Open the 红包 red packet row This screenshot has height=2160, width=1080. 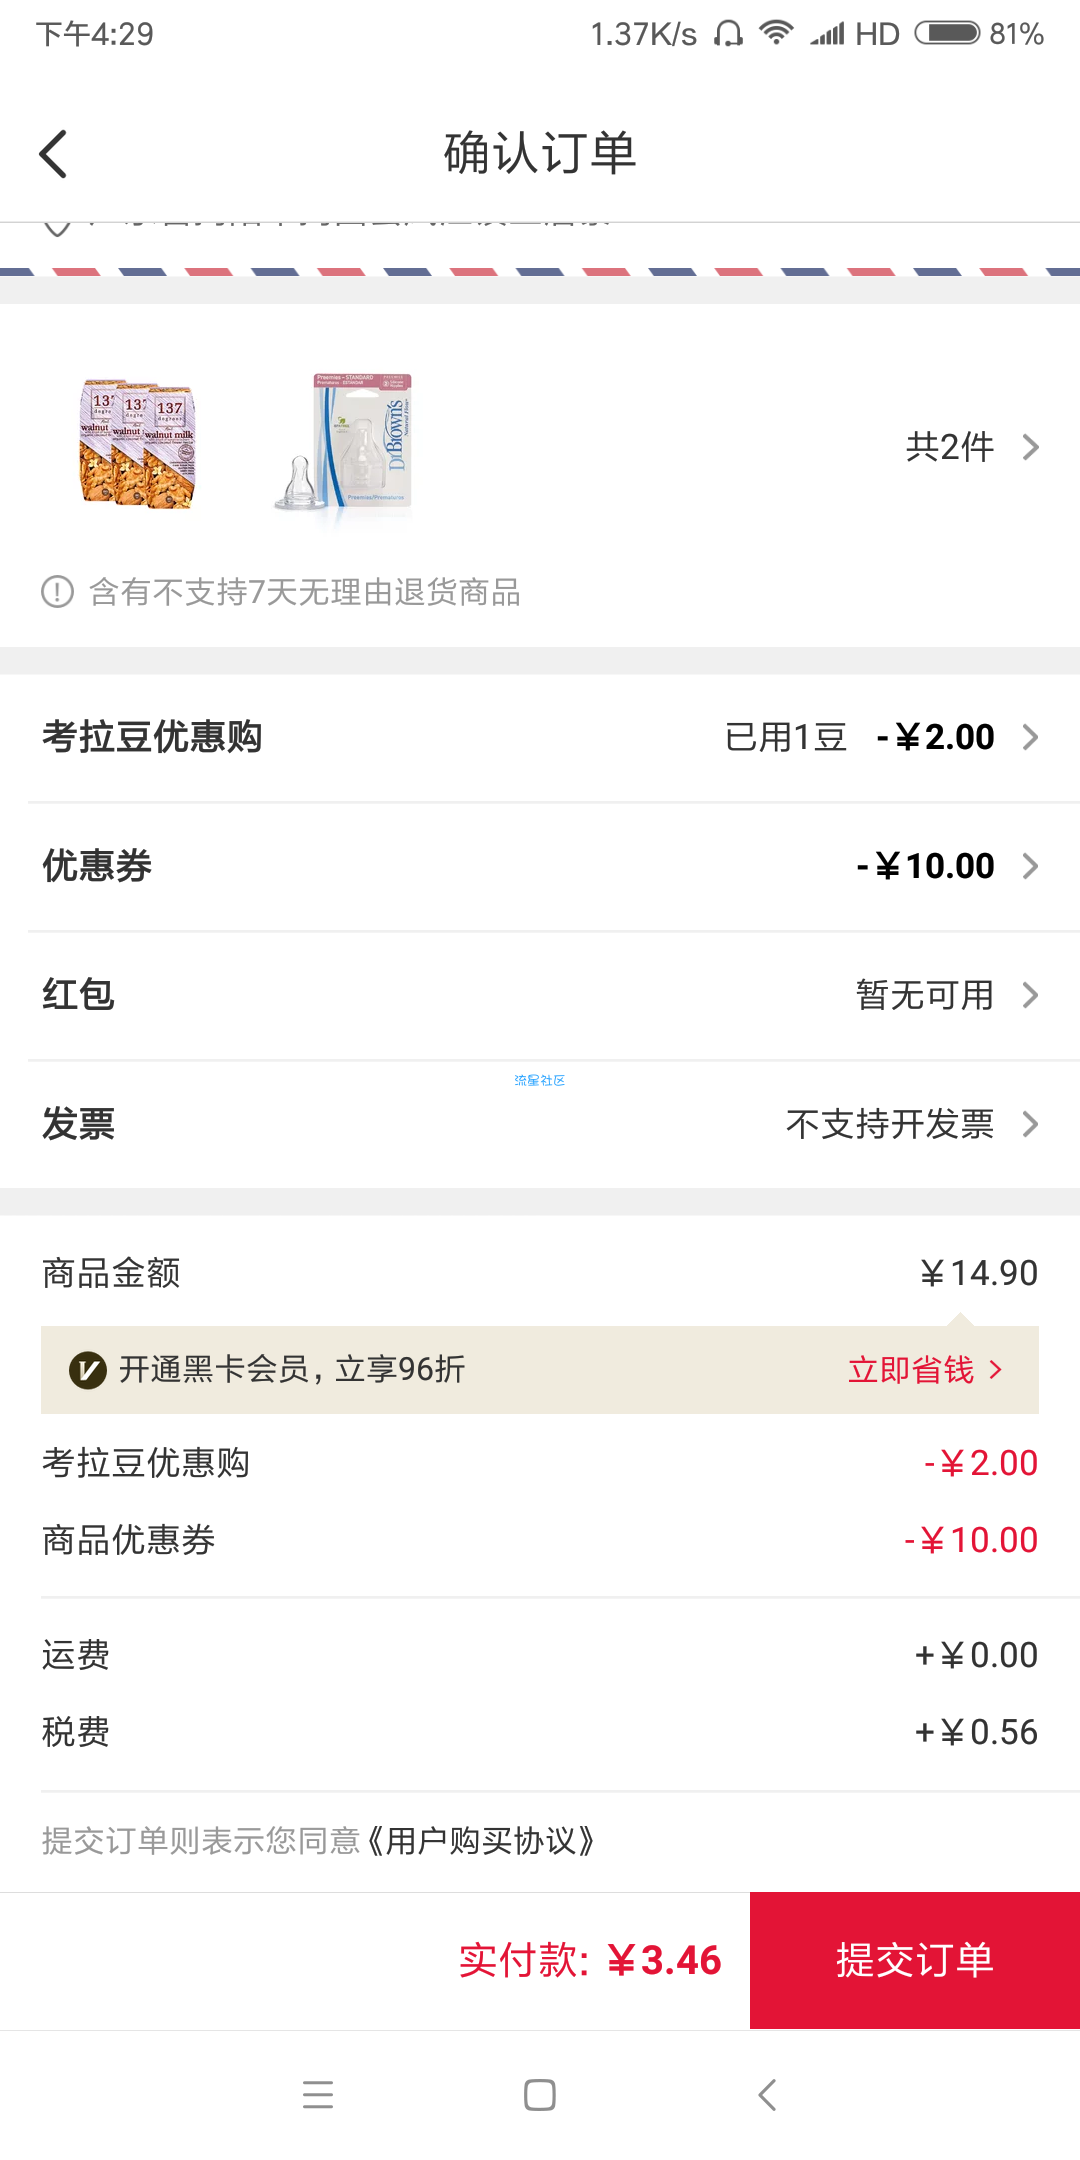pos(540,995)
